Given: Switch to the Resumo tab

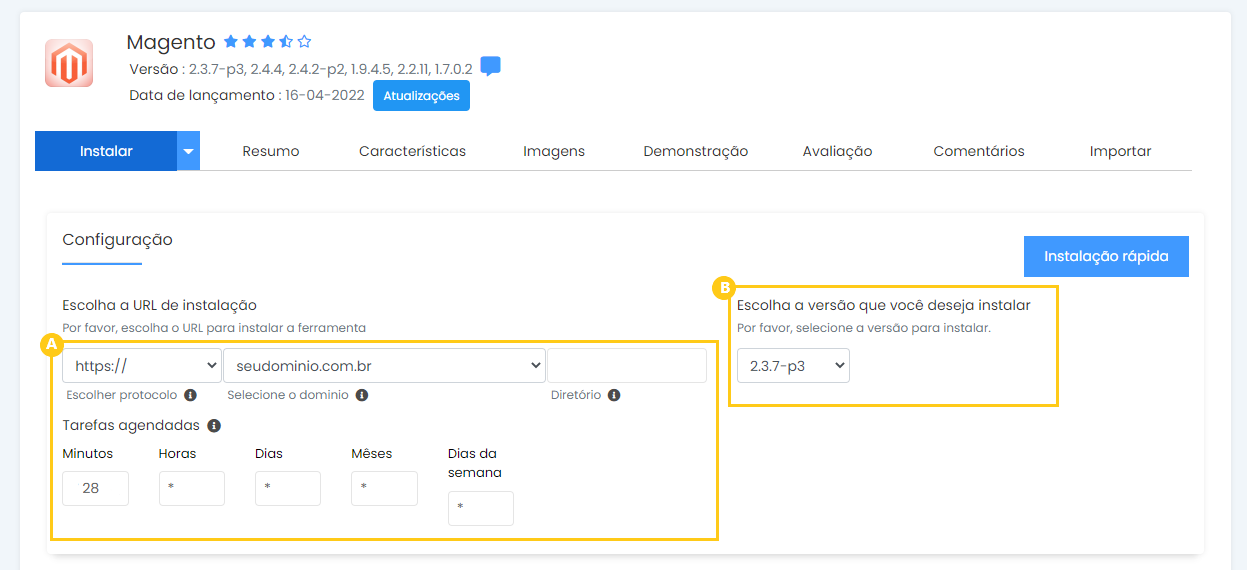Looking at the screenshot, I should click(x=271, y=151).
